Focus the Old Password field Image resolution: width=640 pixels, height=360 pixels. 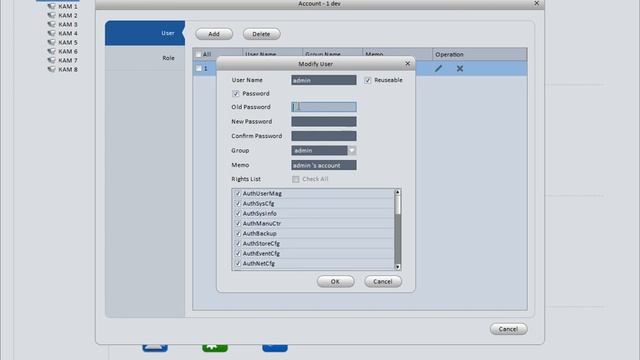324,107
